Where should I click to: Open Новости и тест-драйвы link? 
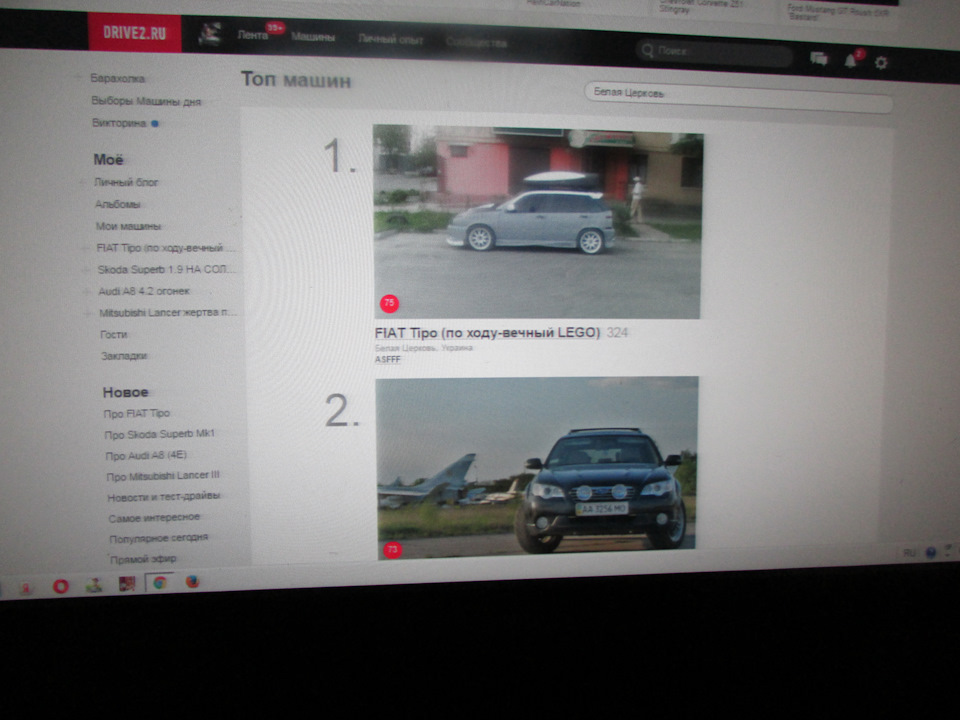click(x=164, y=497)
